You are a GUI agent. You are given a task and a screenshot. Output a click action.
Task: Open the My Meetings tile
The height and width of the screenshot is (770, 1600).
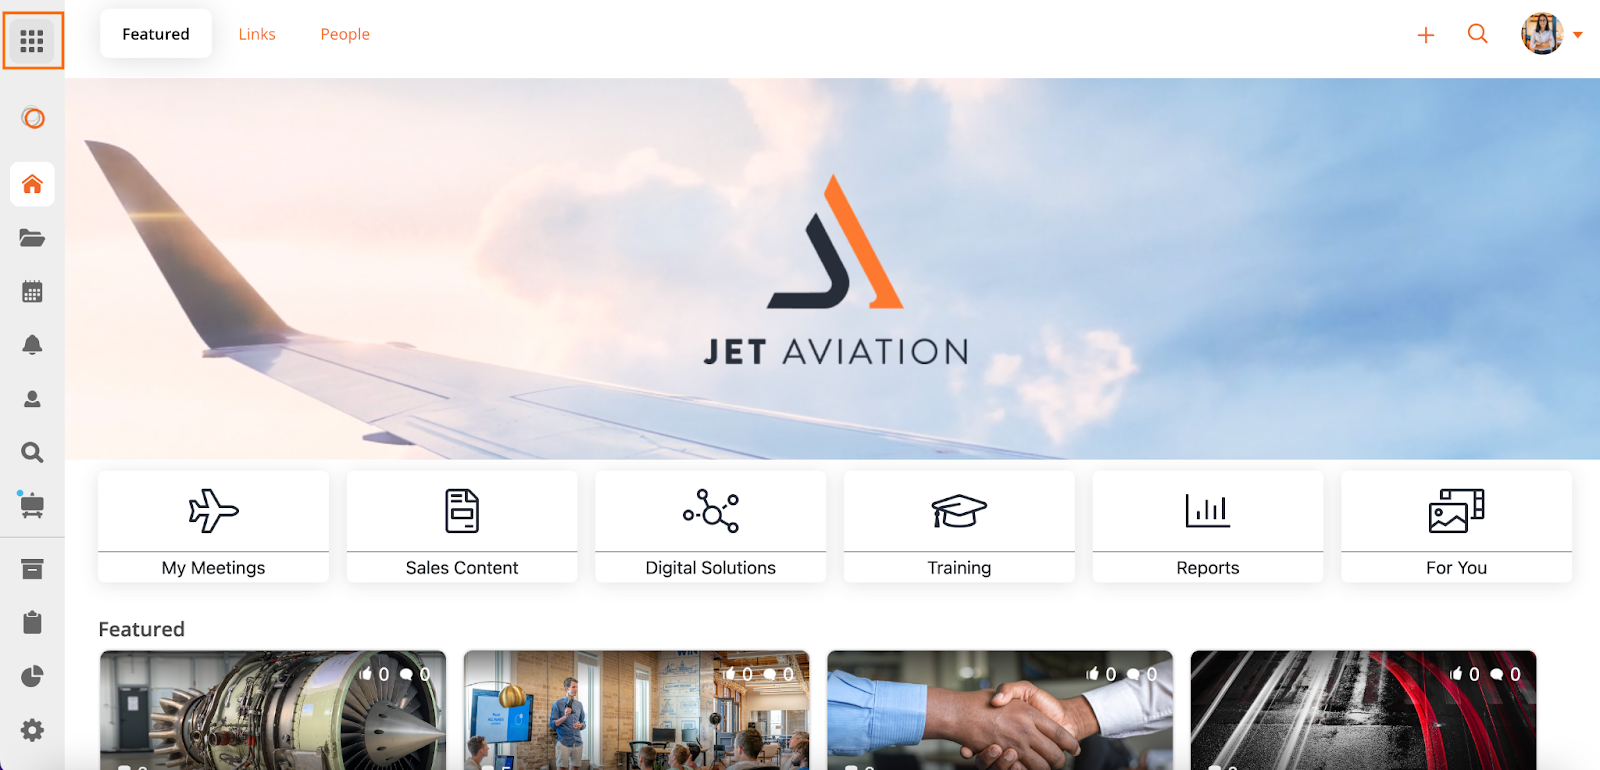tap(213, 526)
